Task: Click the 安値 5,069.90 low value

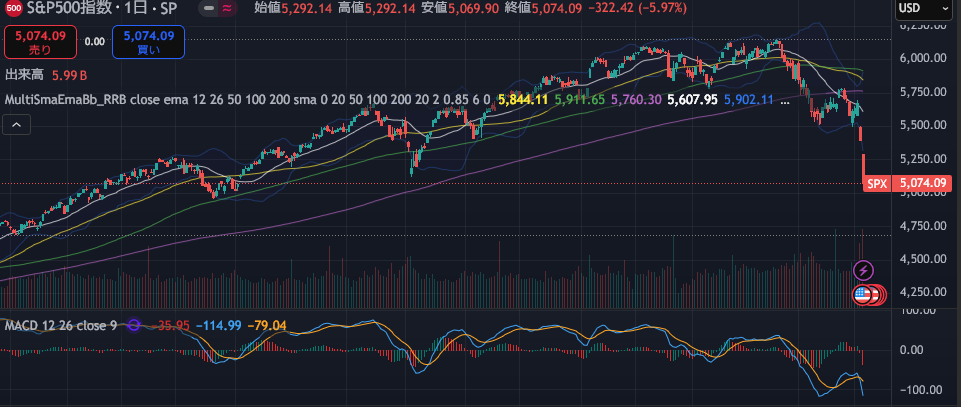Action: (x=460, y=9)
